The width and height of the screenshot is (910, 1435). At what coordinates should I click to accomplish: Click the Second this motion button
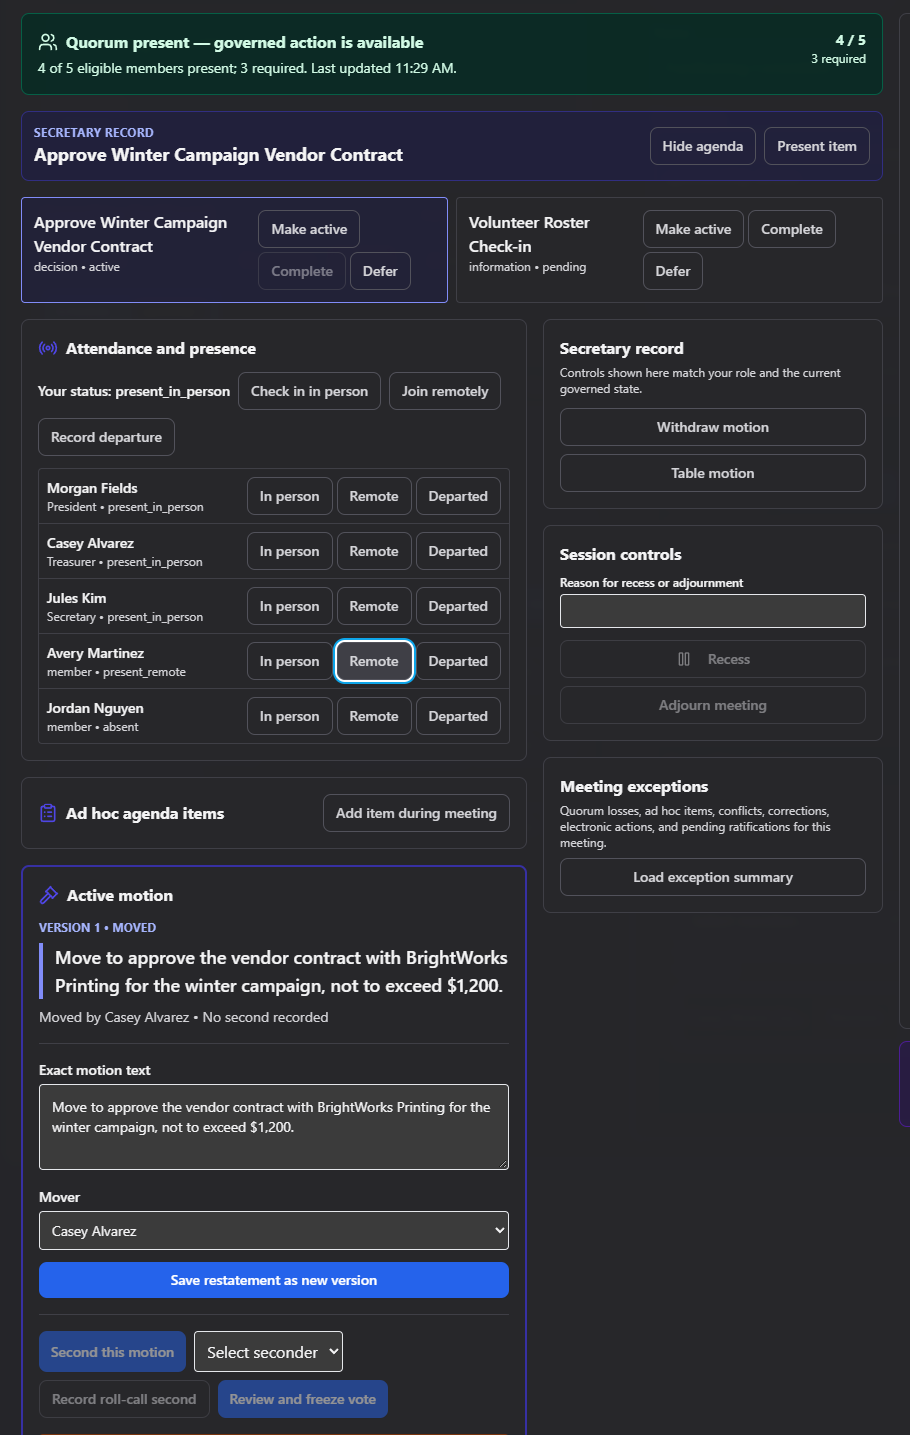(x=112, y=1352)
